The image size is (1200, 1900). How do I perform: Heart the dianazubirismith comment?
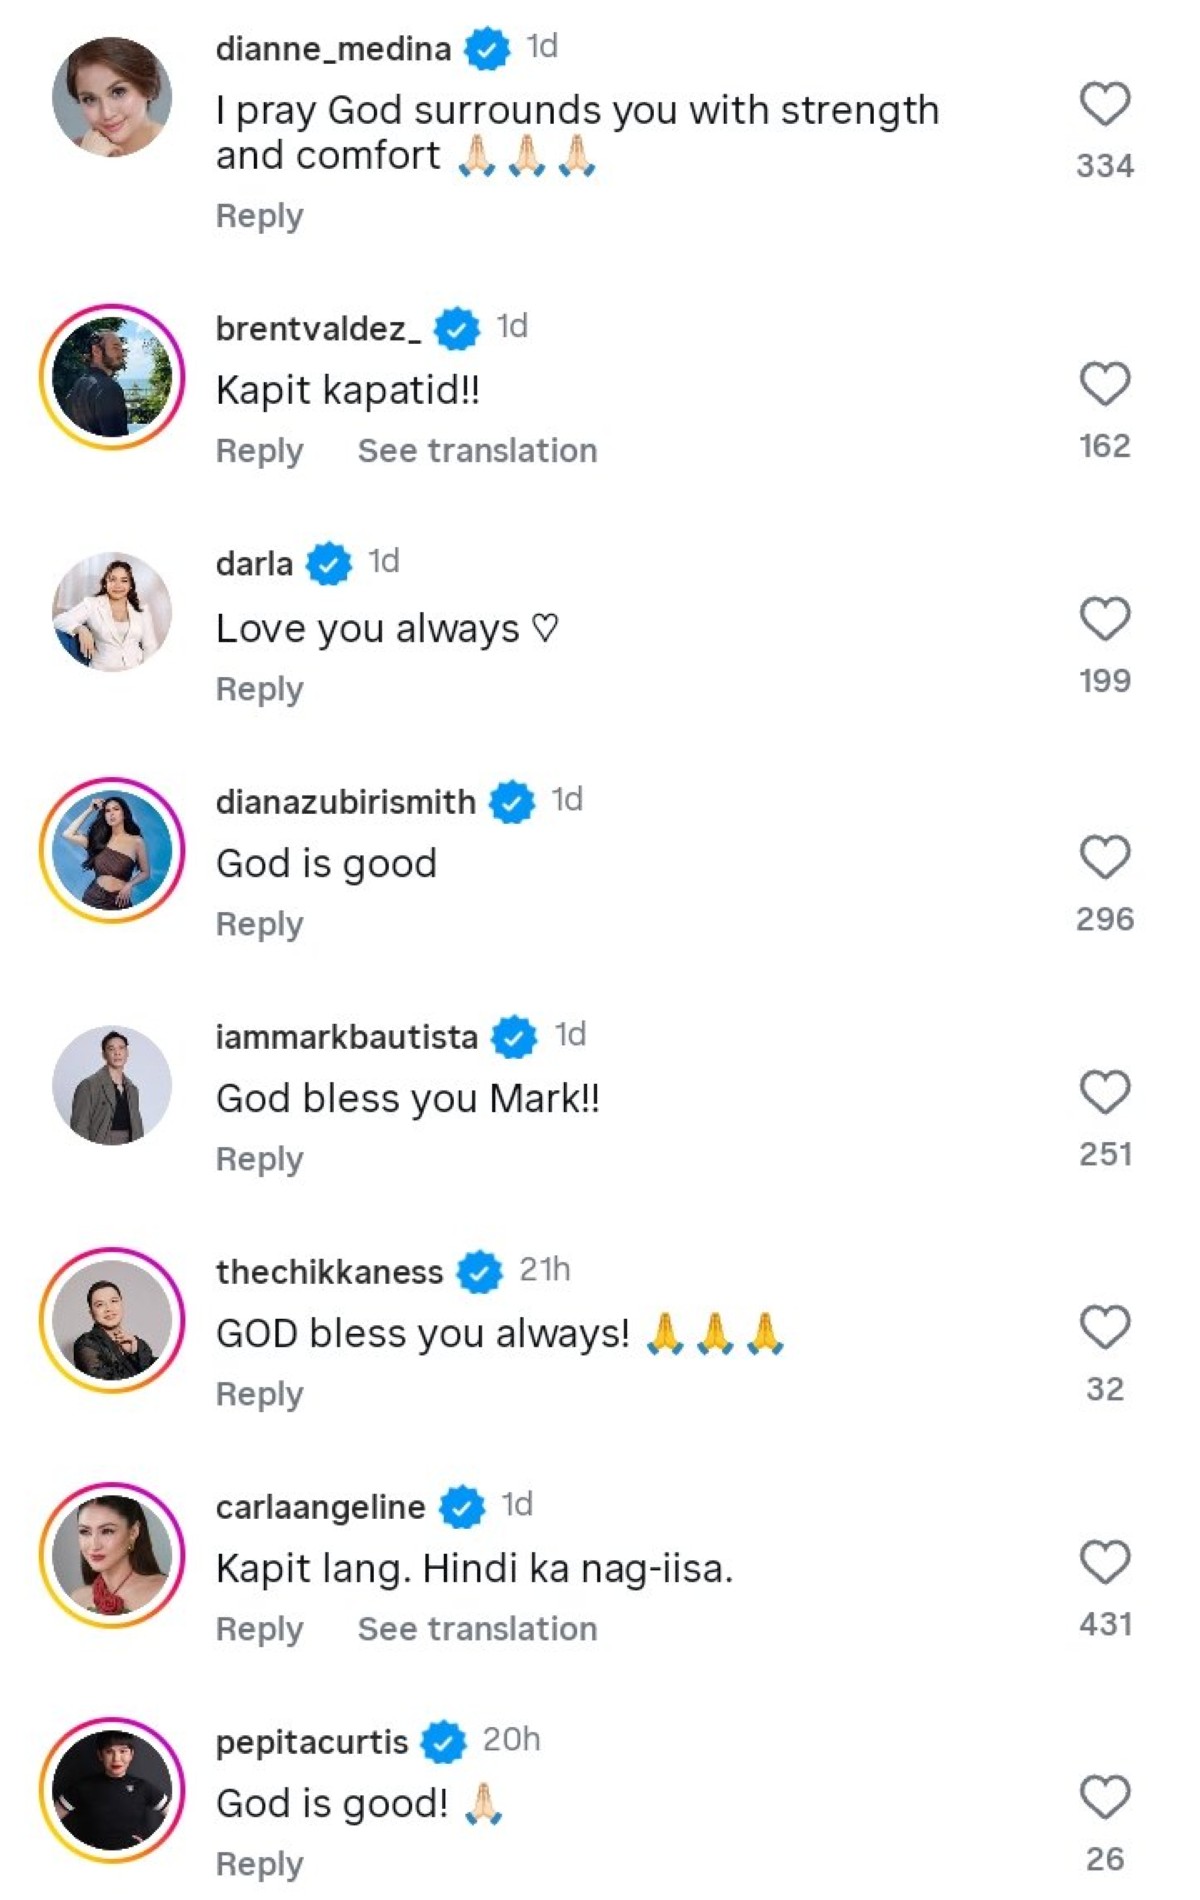(1104, 857)
